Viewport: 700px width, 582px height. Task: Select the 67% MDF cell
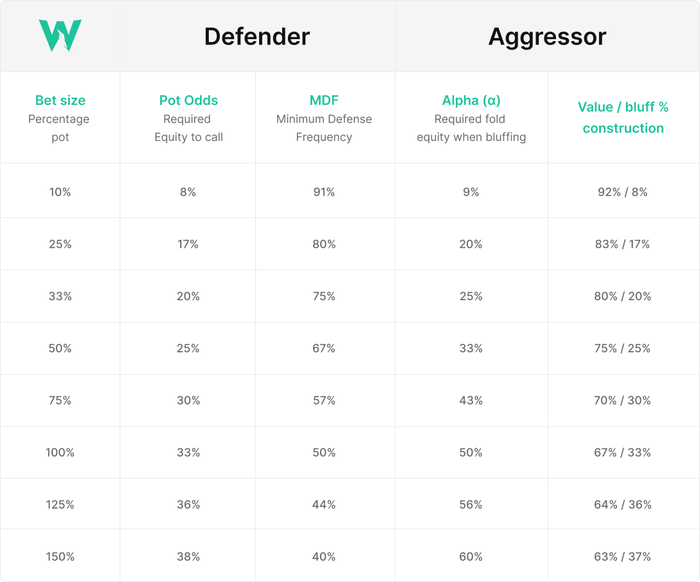(x=325, y=348)
